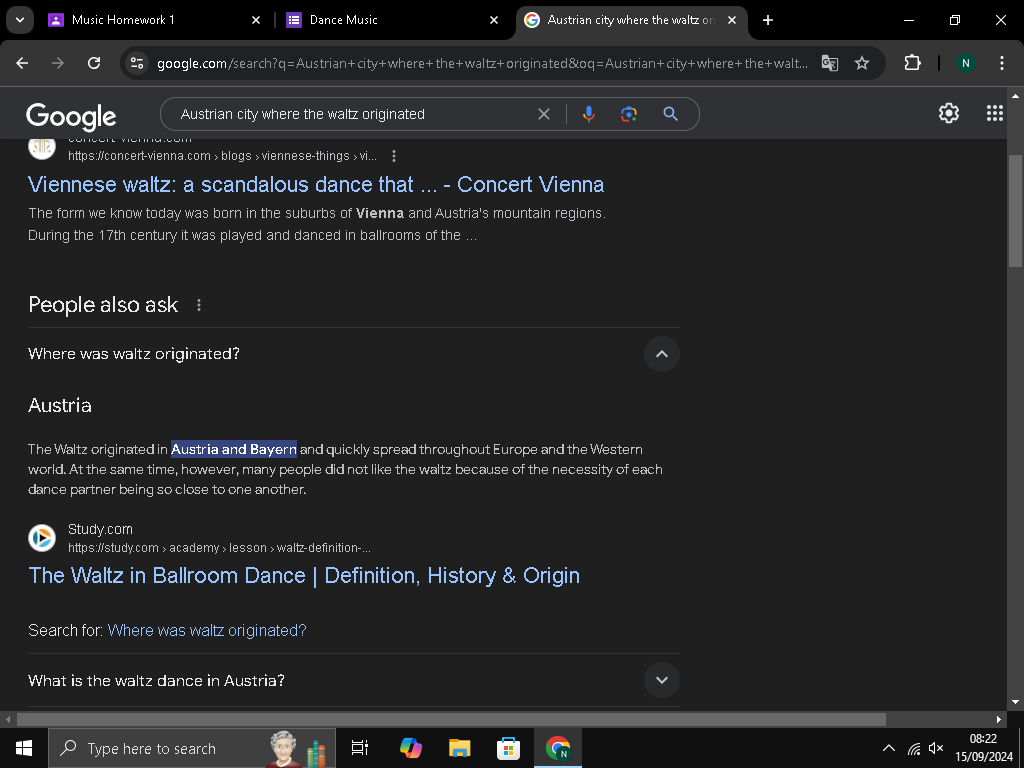1024x768 pixels.
Task: Open the Chrome profile N avatar
Action: [x=965, y=63]
